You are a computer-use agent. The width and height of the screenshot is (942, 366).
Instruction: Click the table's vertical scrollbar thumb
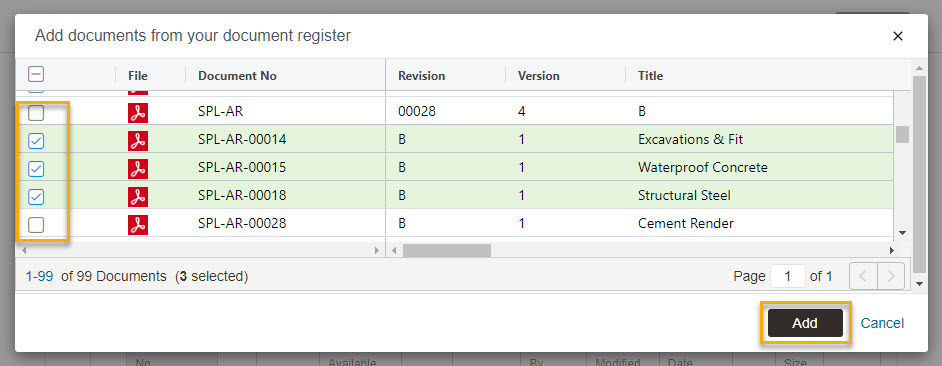coord(902,134)
